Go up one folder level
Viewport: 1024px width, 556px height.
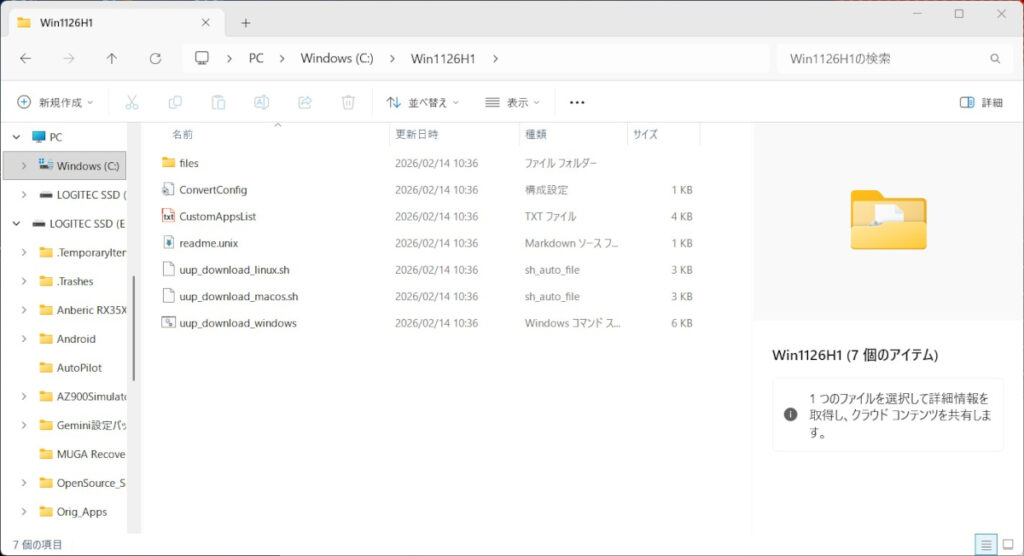tap(111, 59)
